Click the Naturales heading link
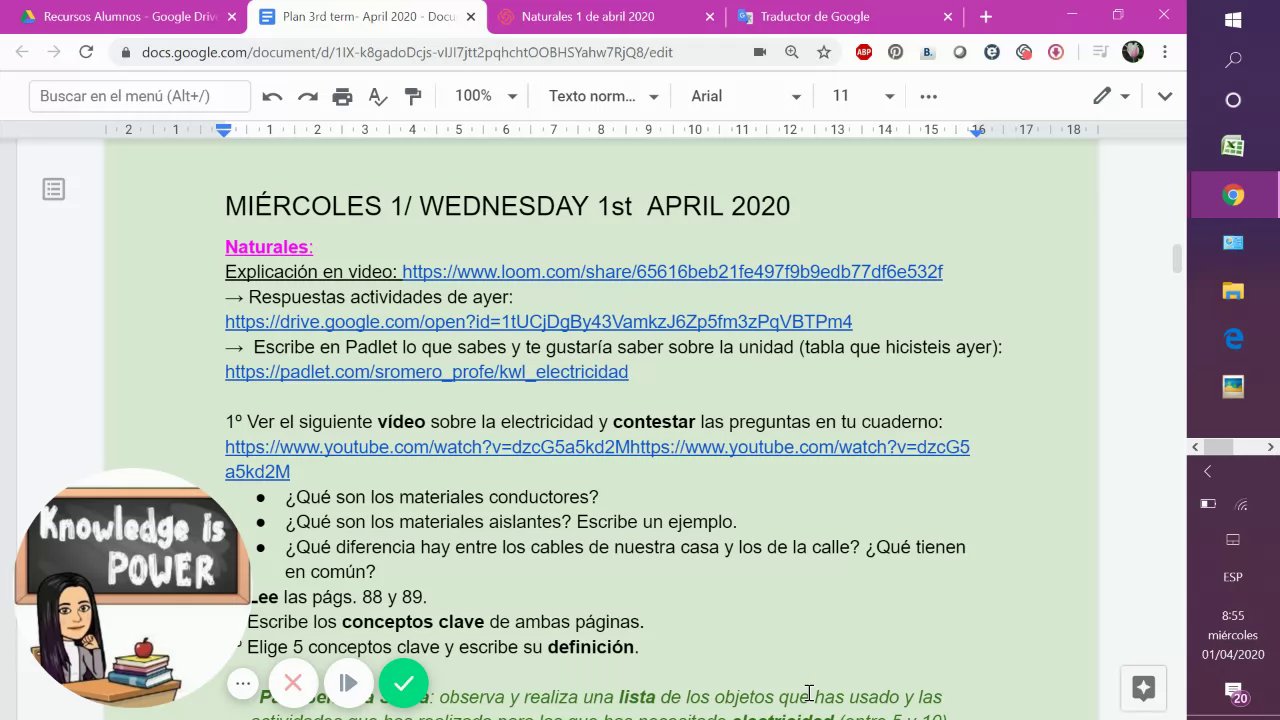Image resolution: width=1280 pixels, height=720 pixels. [268, 247]
